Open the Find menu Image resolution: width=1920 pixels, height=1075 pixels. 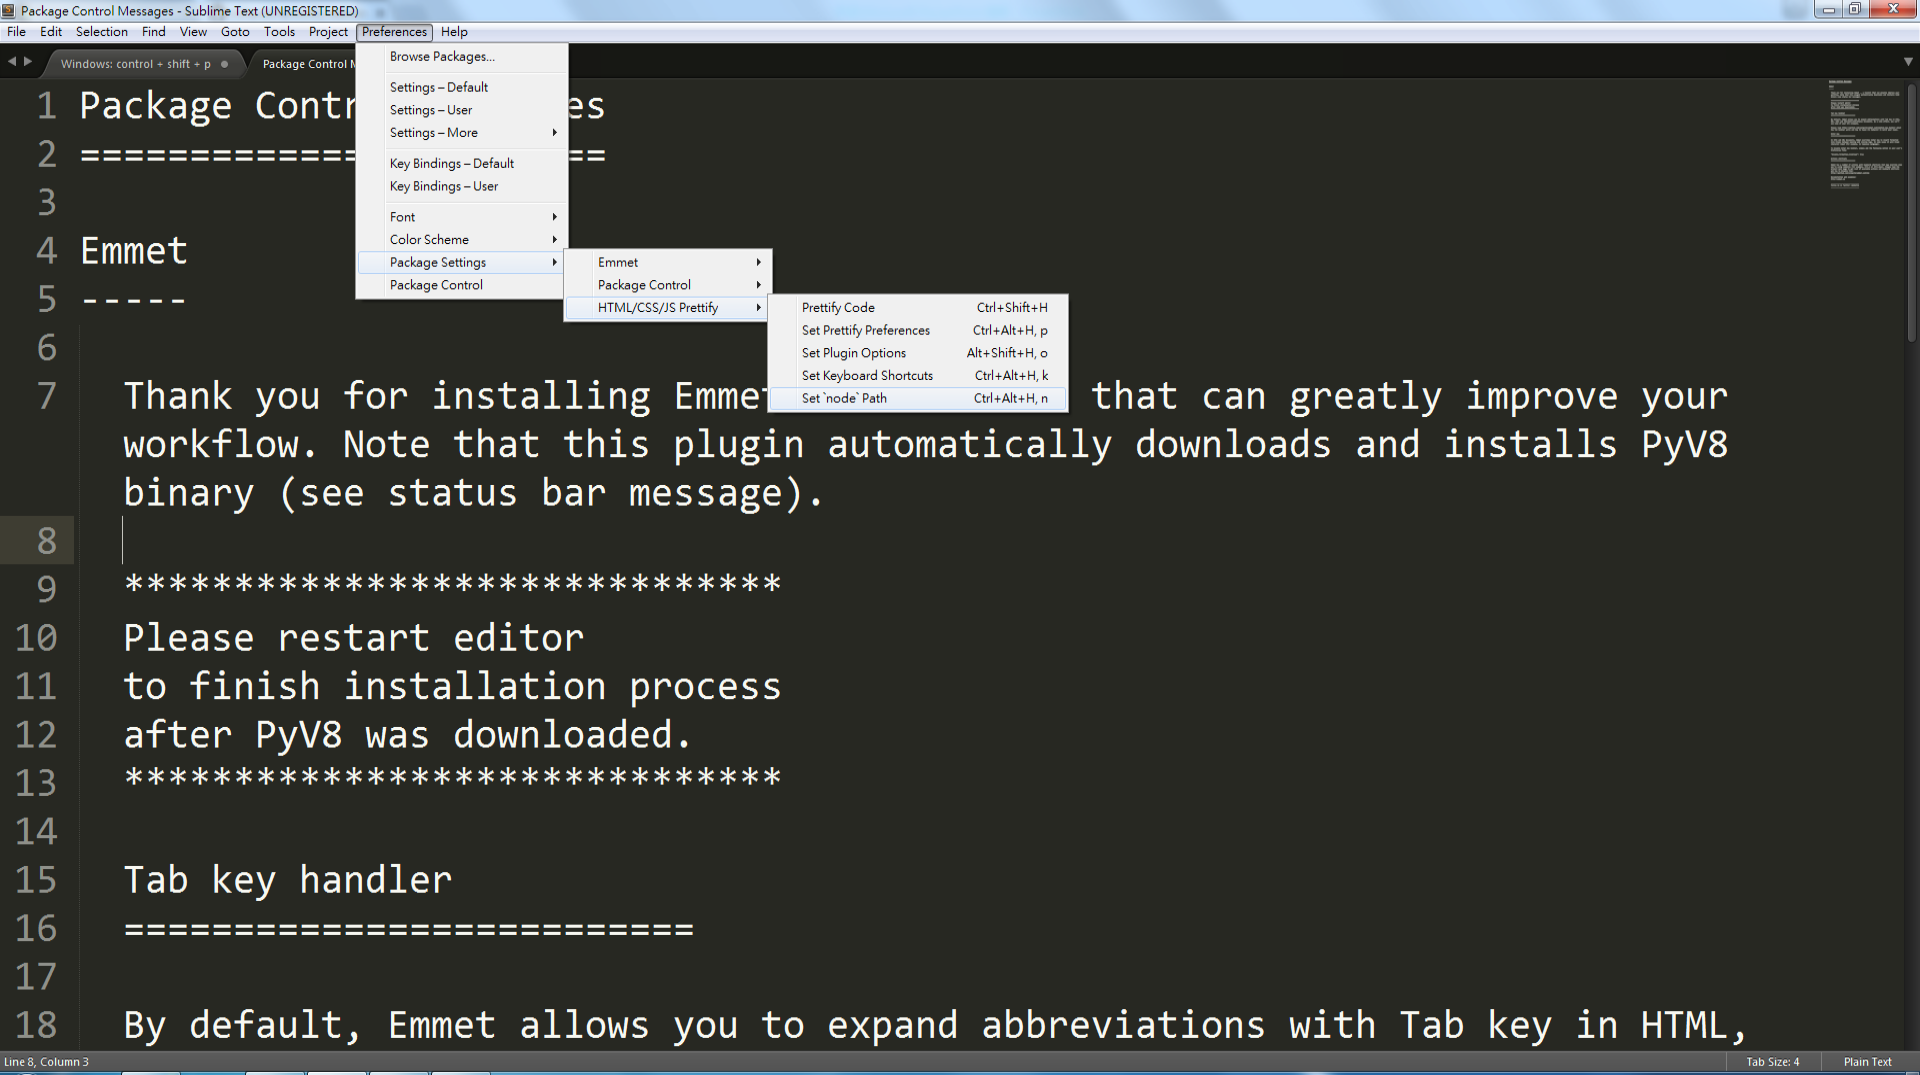coord(153,32)
